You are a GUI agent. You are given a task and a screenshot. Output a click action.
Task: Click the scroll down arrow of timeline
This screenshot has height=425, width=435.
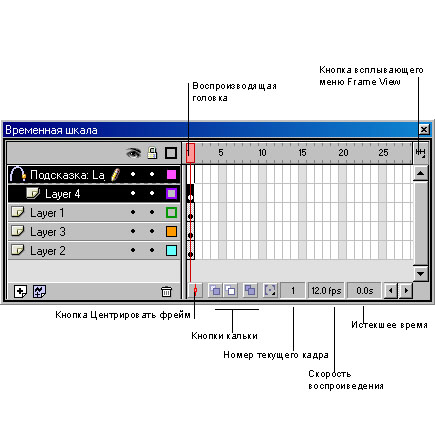pos(421,273)
